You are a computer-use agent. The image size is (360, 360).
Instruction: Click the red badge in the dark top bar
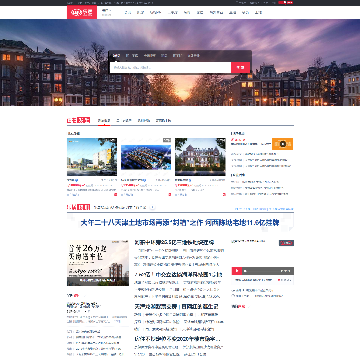point(286,2)
